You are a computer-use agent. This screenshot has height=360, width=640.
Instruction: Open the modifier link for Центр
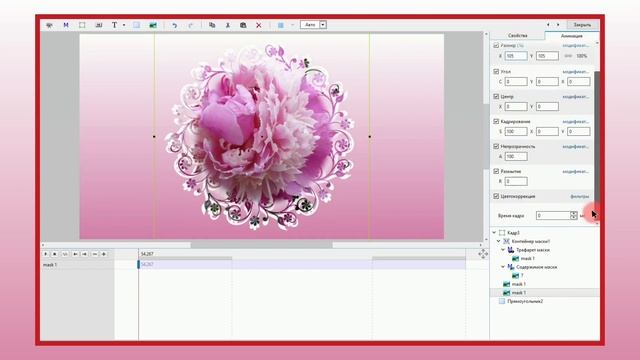coord(576,97)
